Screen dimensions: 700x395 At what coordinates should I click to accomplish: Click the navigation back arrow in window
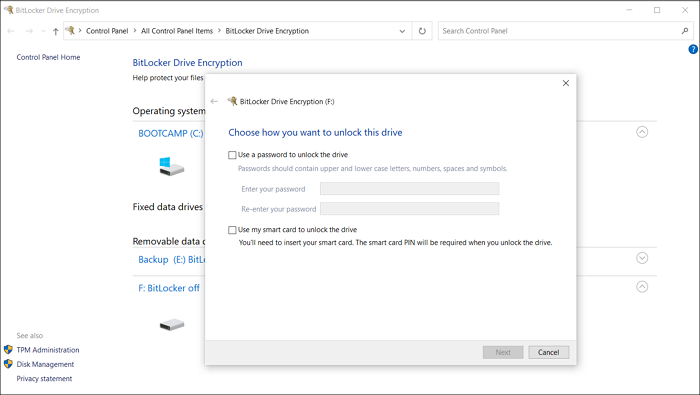(11, 31)
